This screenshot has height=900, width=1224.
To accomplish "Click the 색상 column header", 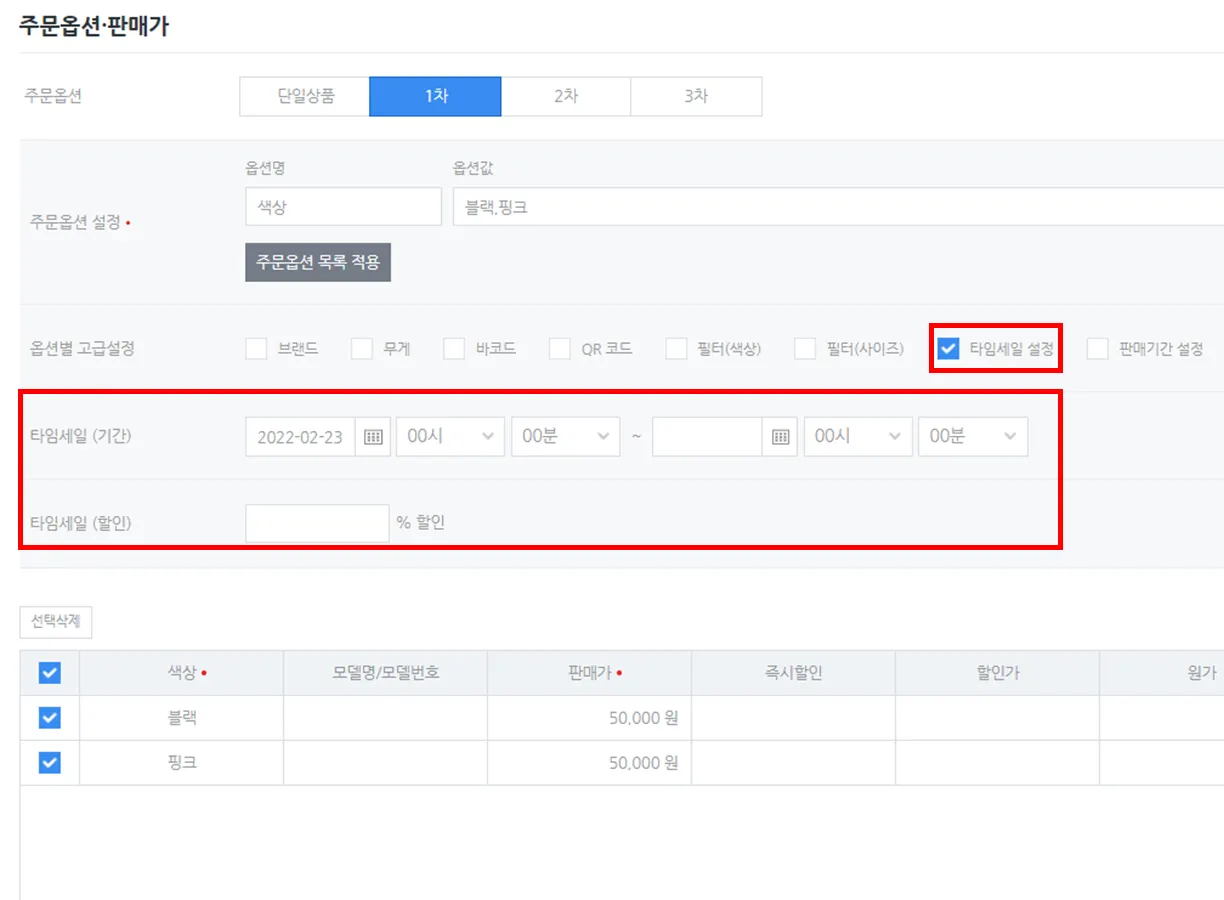I will pos(181,673).
